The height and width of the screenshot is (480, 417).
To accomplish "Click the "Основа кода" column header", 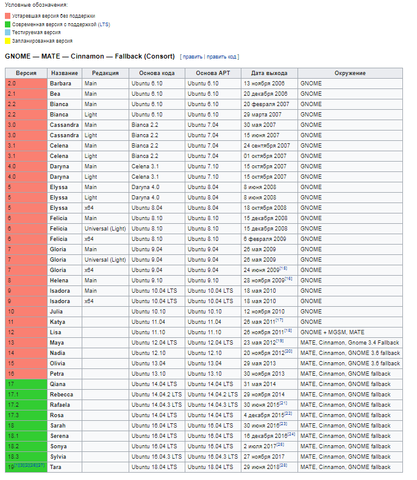I will [157, 73].
